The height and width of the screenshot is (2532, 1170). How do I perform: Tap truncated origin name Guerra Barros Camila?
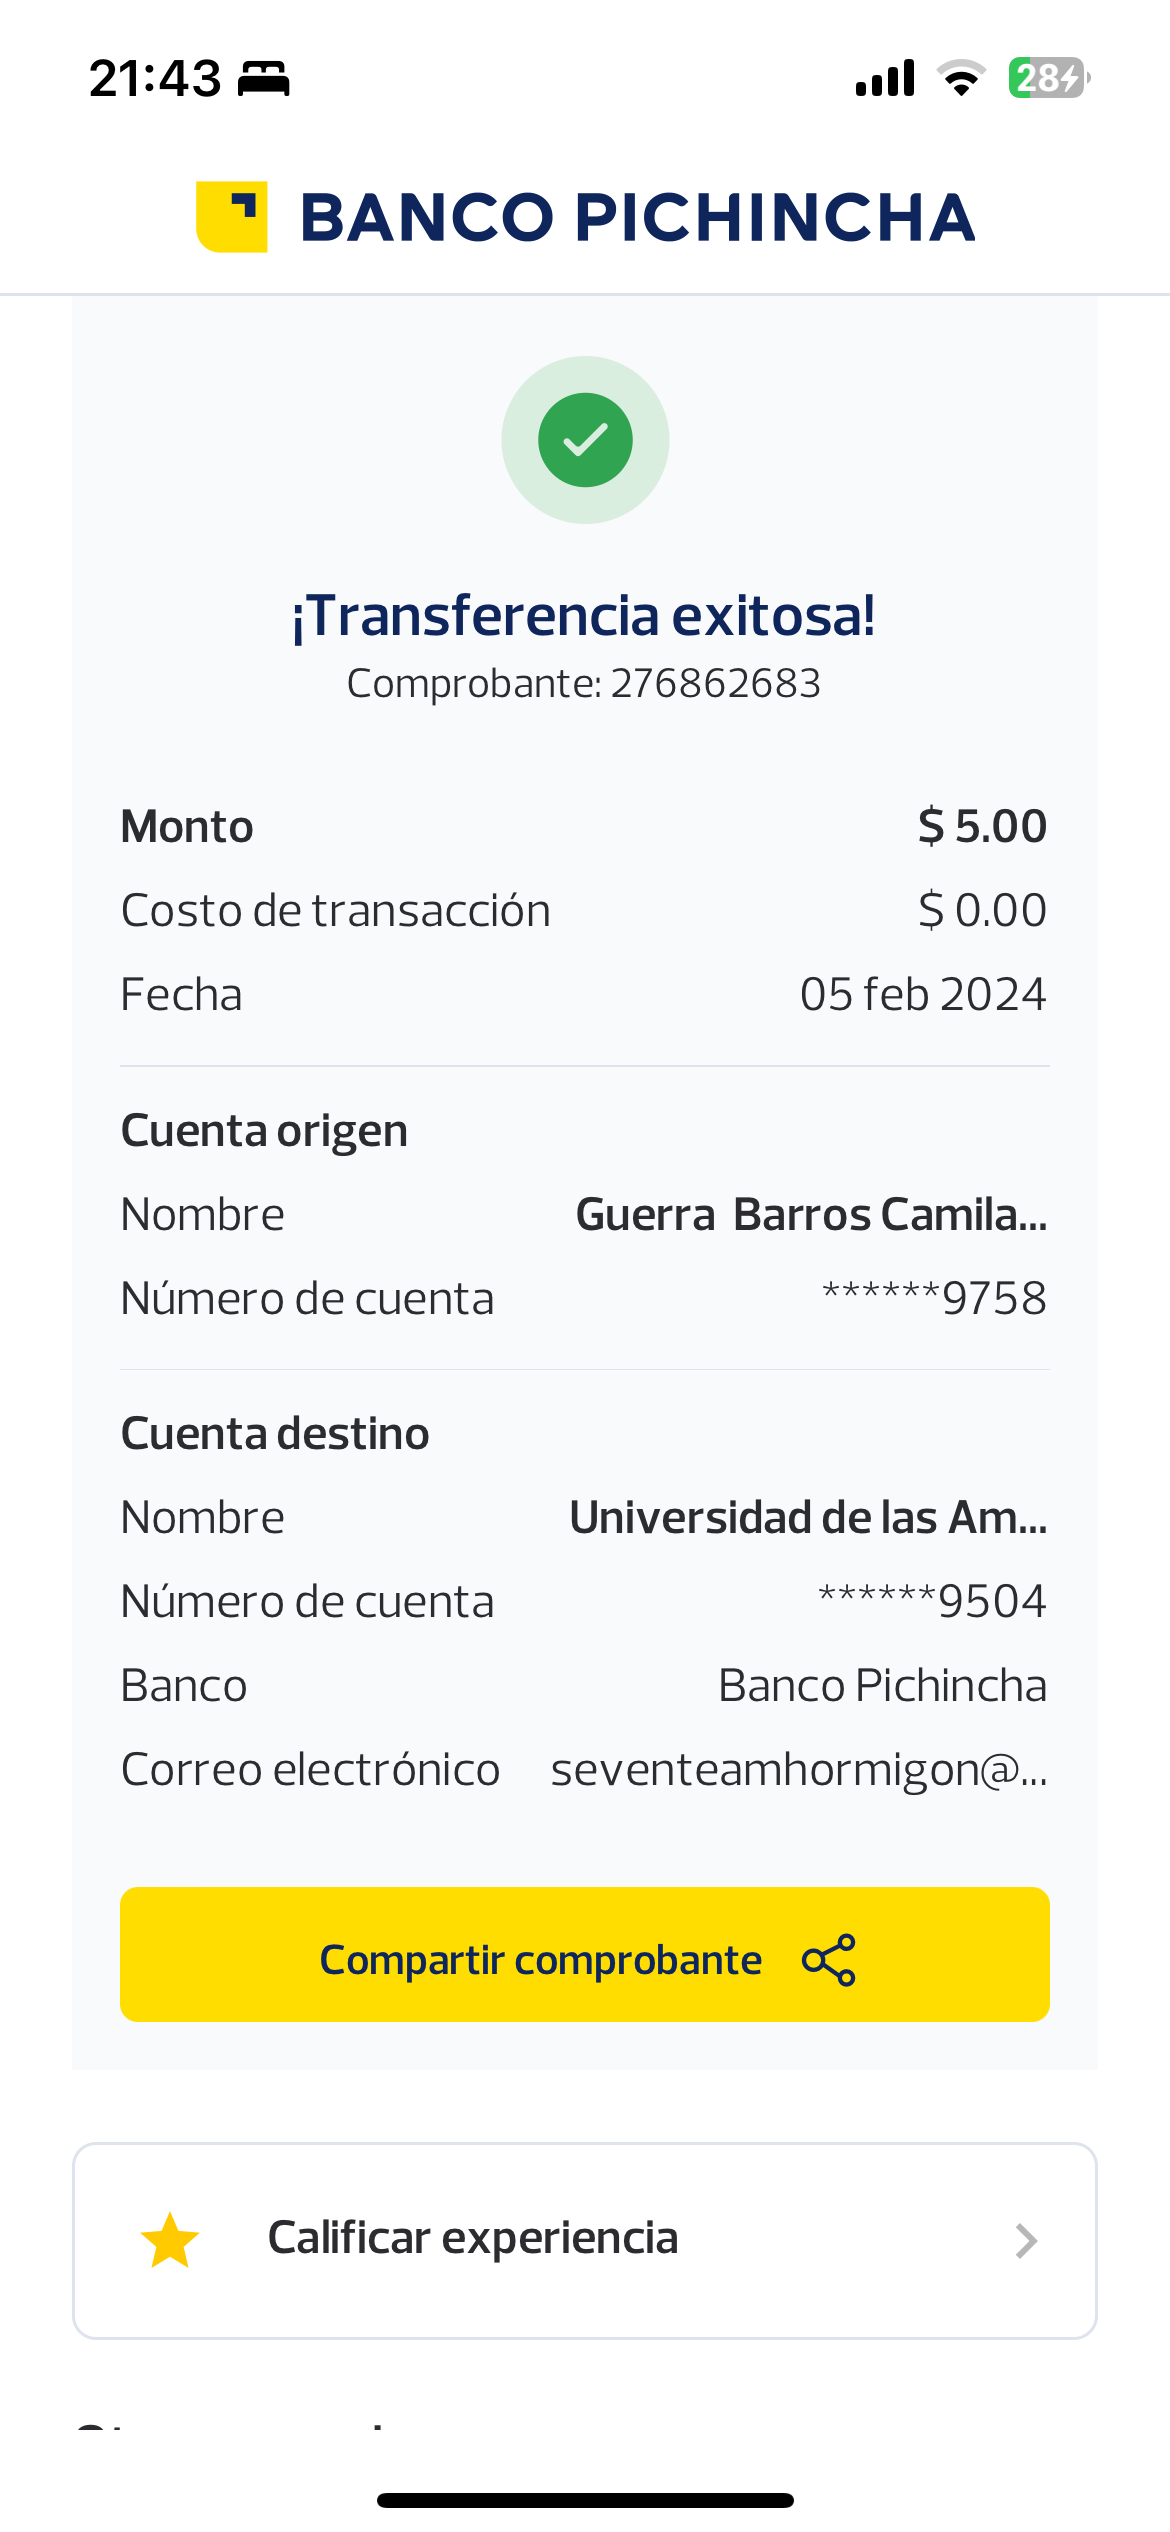pos(811,1215)
